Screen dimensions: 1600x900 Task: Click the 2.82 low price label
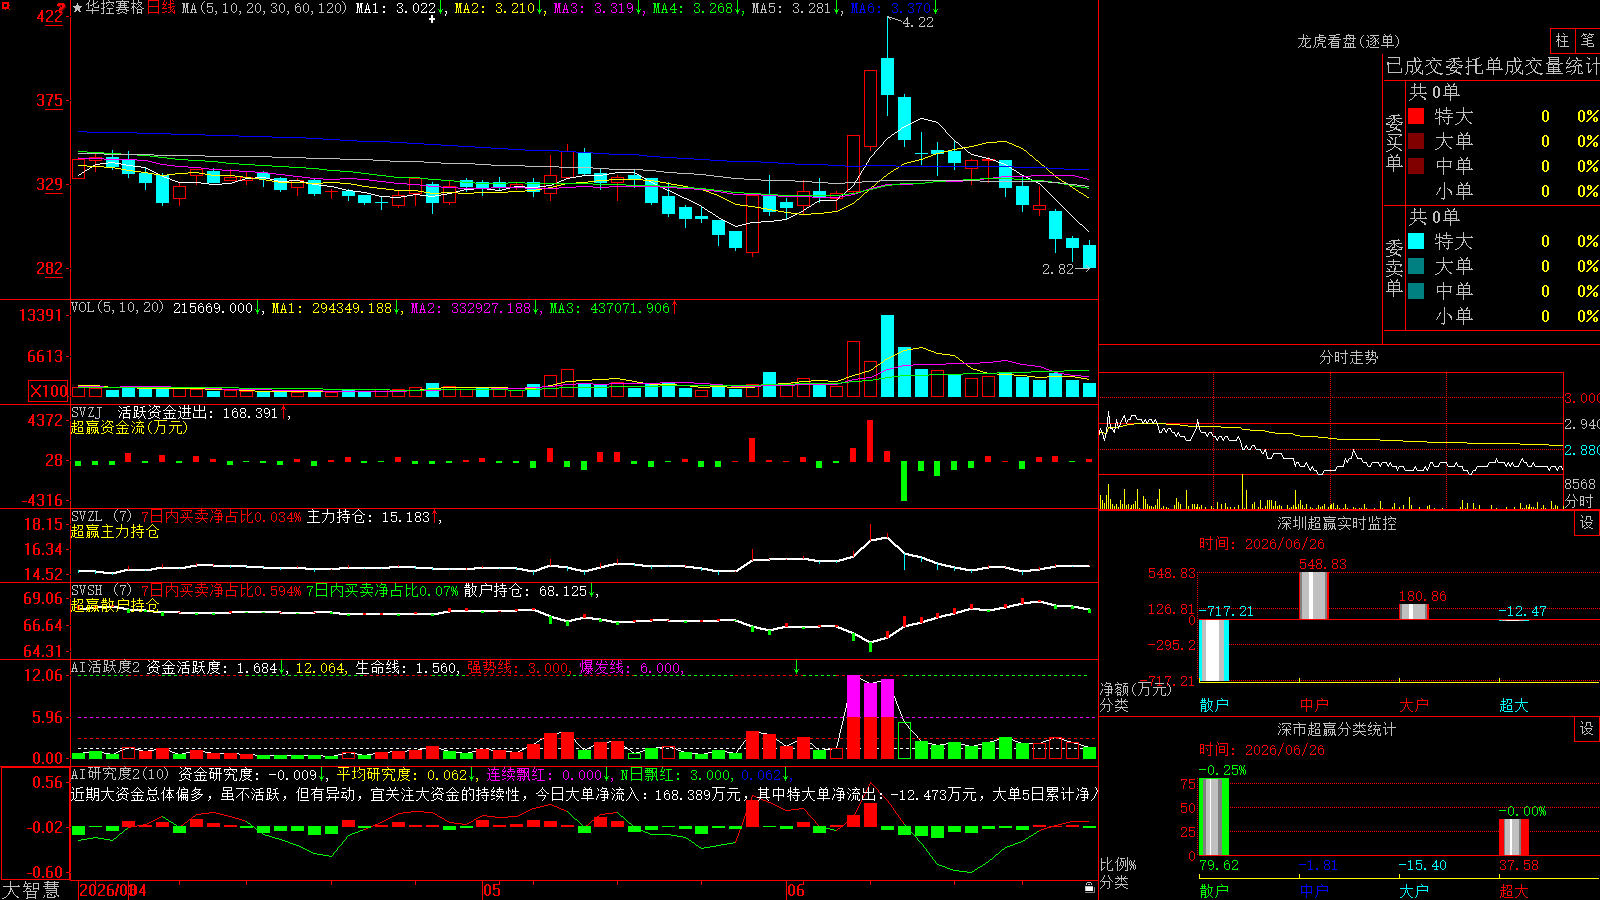point(1058,269)
